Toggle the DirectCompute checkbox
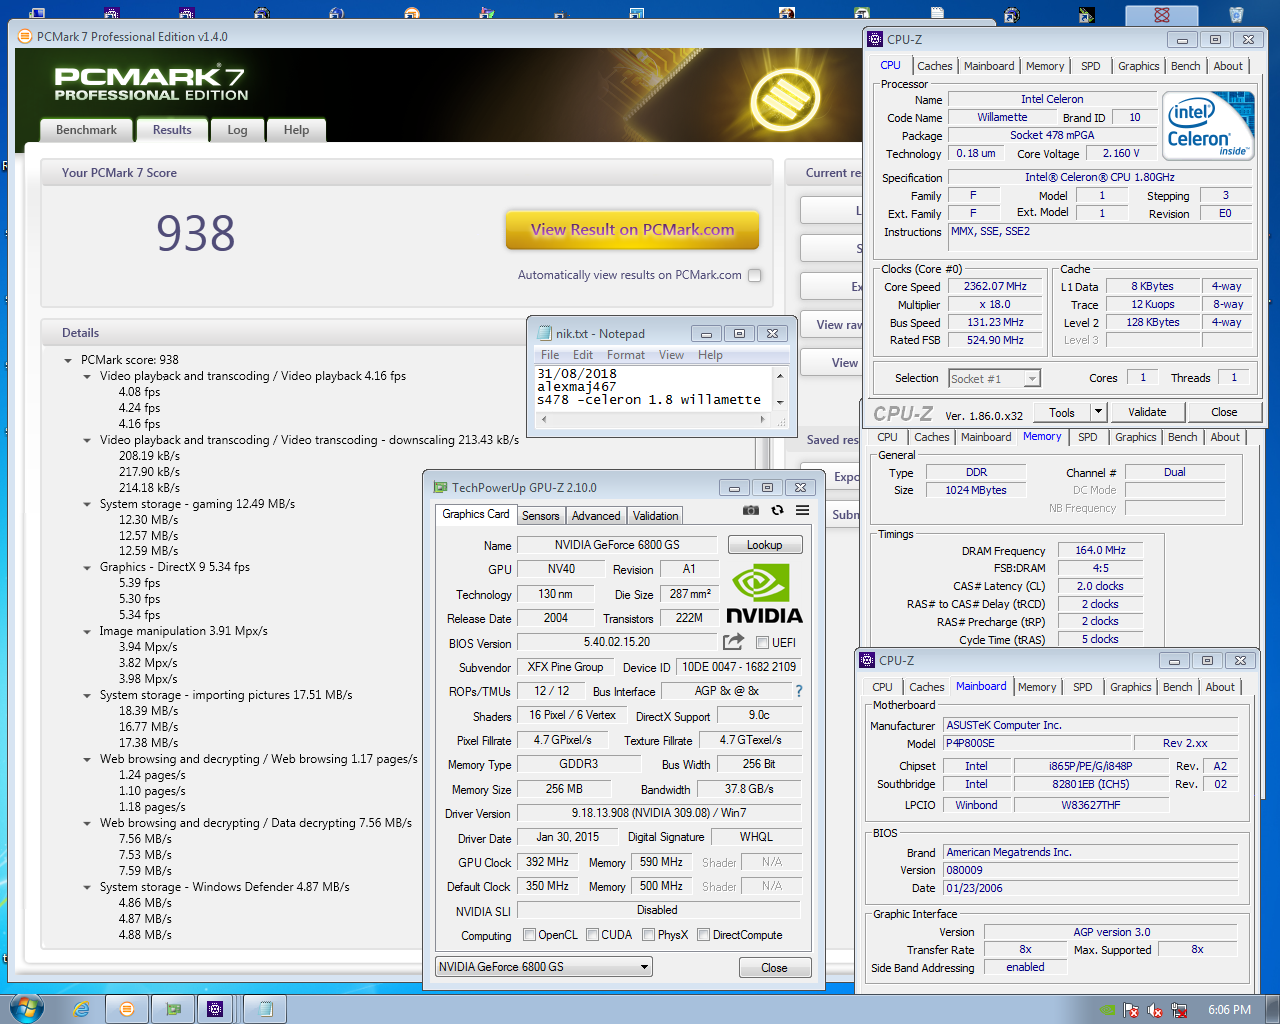This screenshot has width=1280, height=1024. pyautogui.click(x=704, y=935)
